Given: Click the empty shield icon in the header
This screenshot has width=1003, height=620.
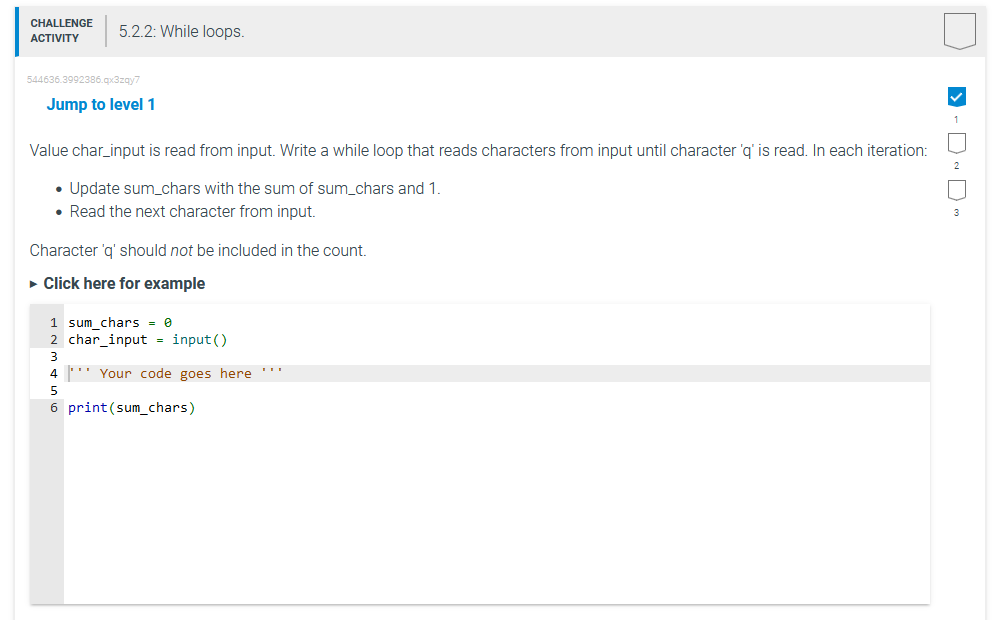Looking at the screenshot, I should [x=959, y=31].
